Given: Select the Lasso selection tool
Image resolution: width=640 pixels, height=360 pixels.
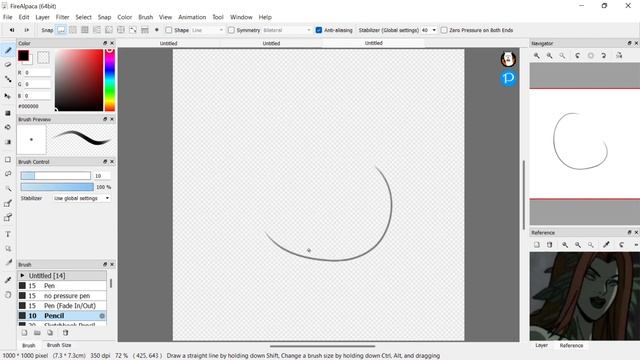Looking at the screenshot, I should tap(8, 174).
